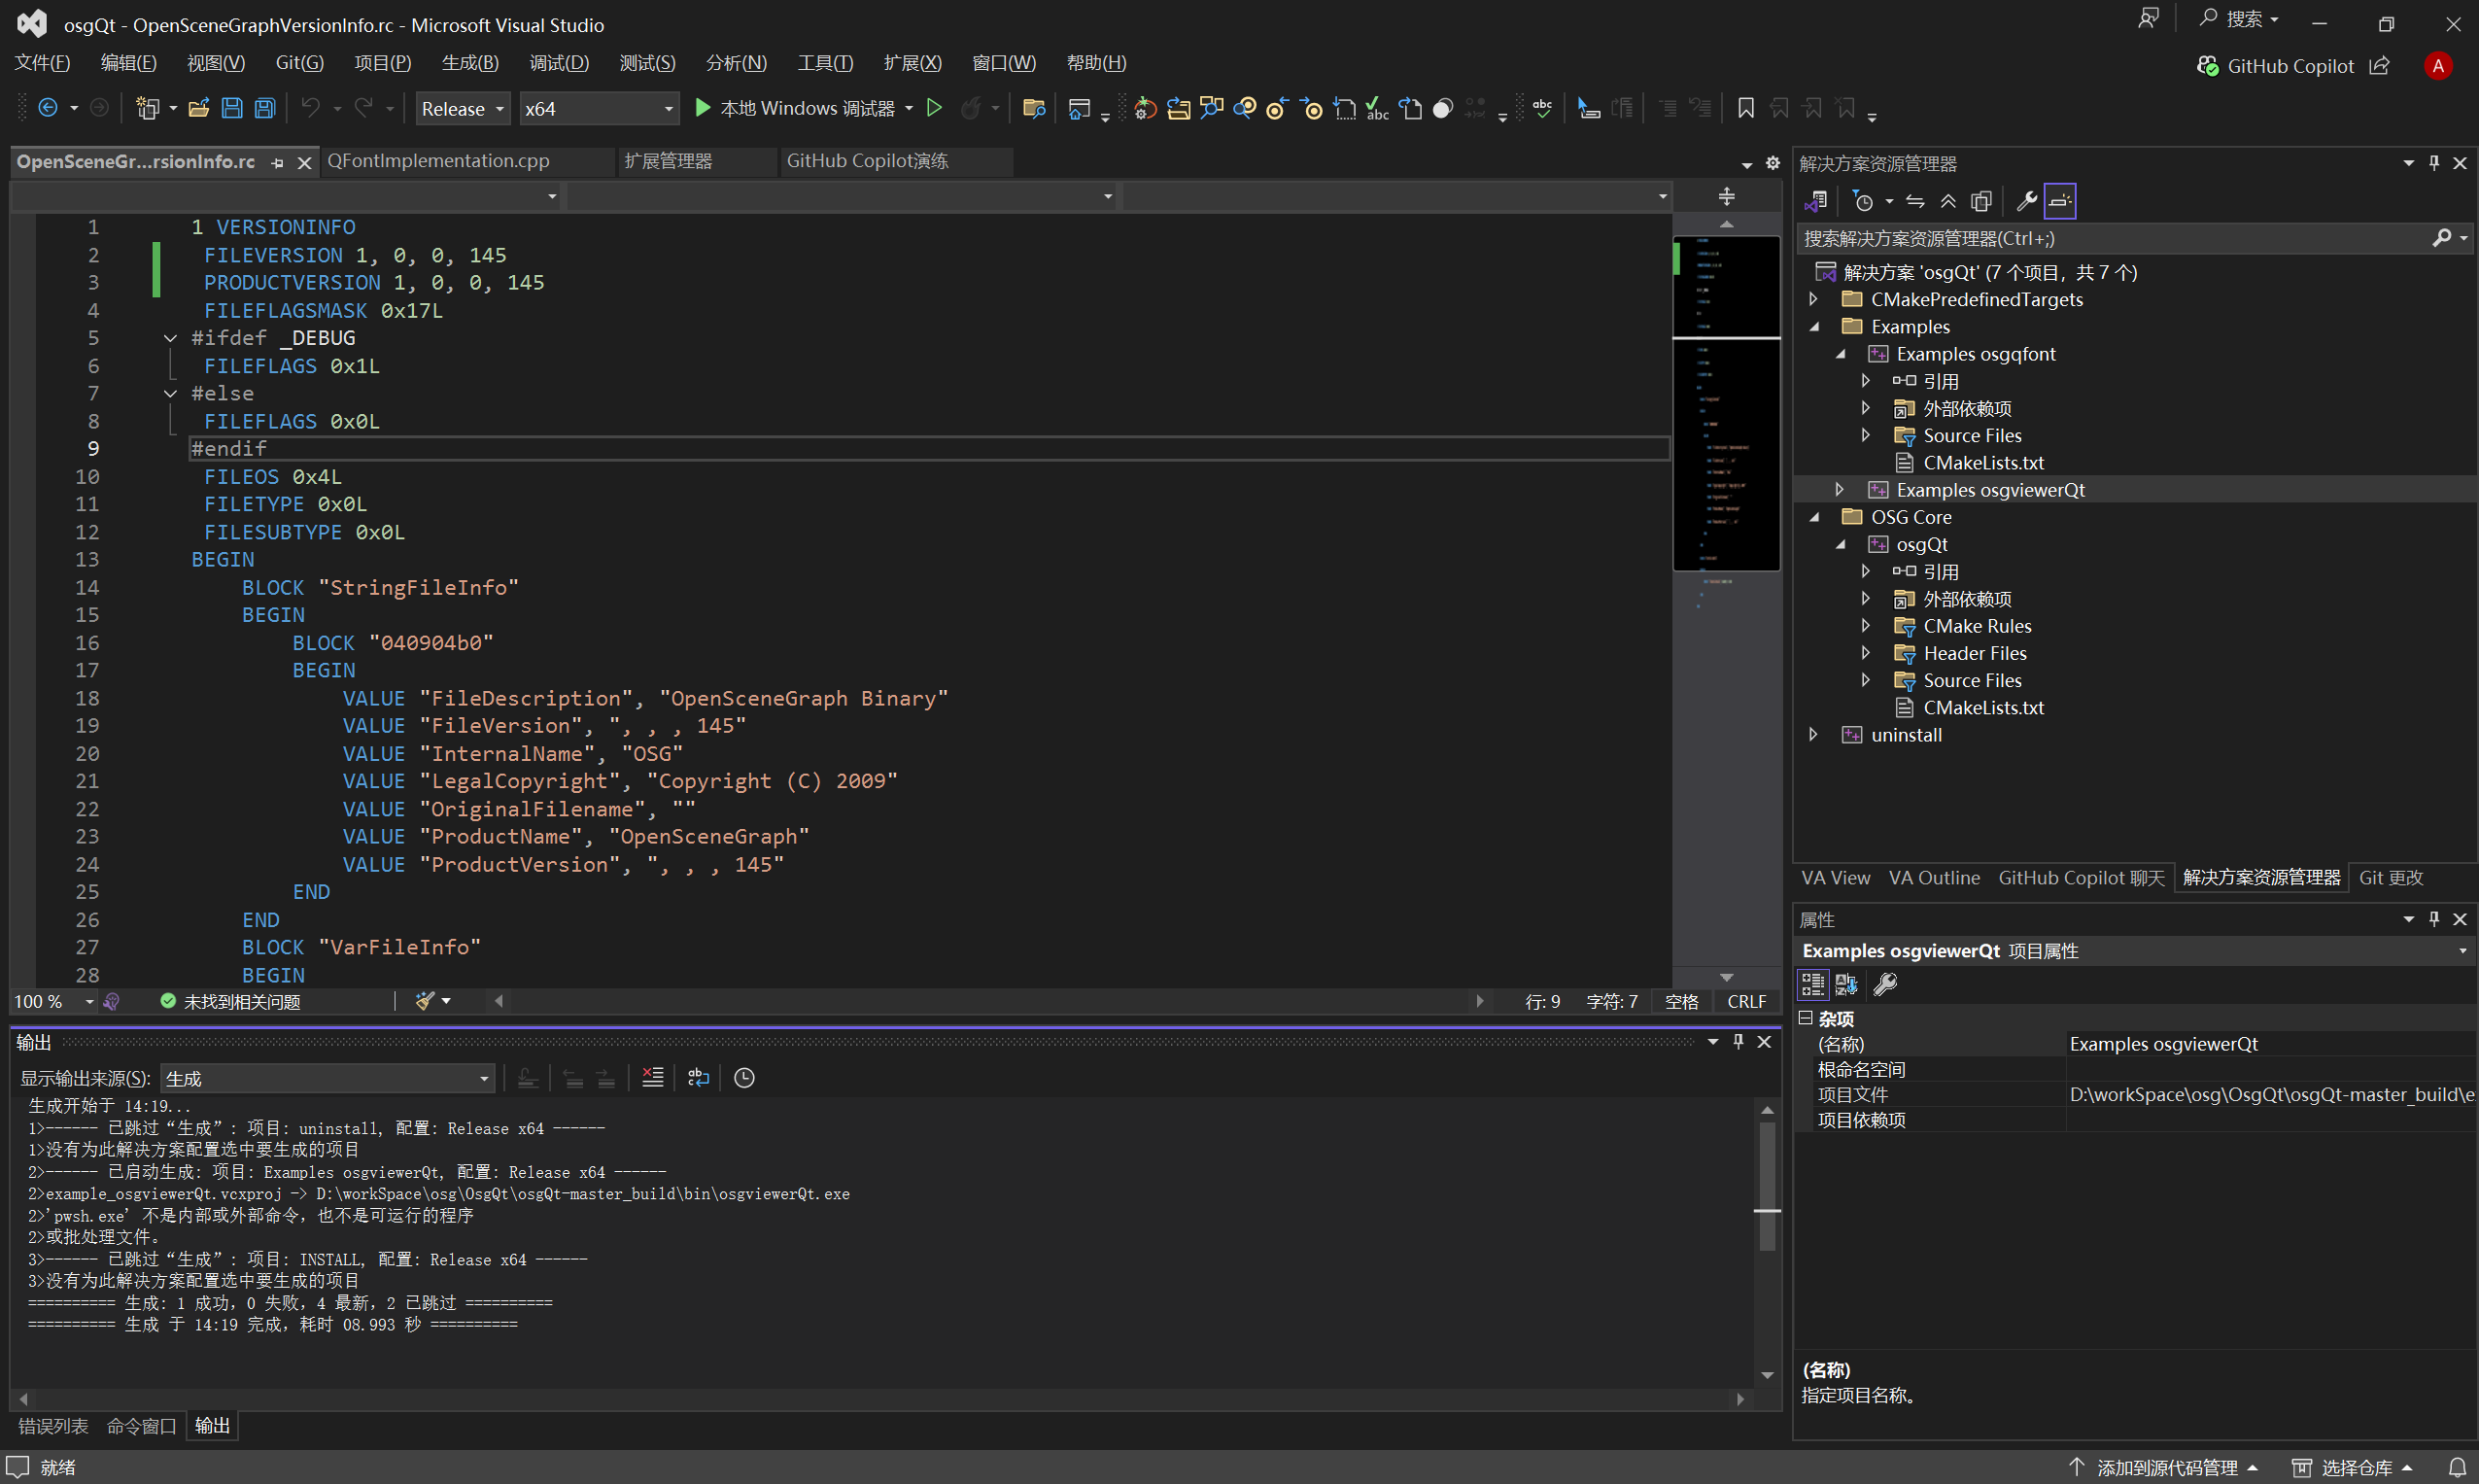Open the GitHub Copilot 聊天 tab
Image resolution: width=2479 pixels, height=1484 pixels.
(2081, 877)
